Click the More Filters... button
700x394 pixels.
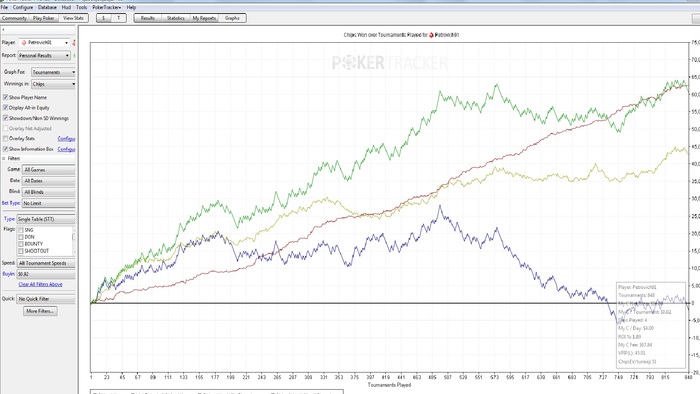(40, 311)
